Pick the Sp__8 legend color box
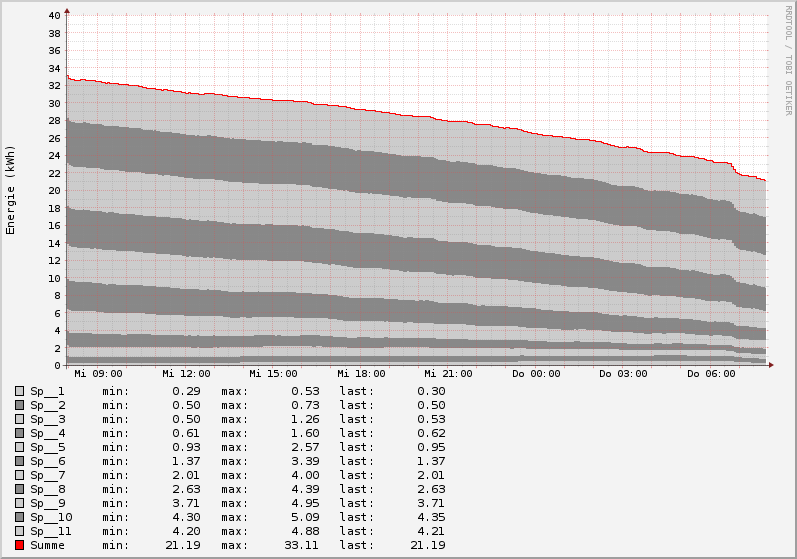797x559 pixels. point(19,489)
